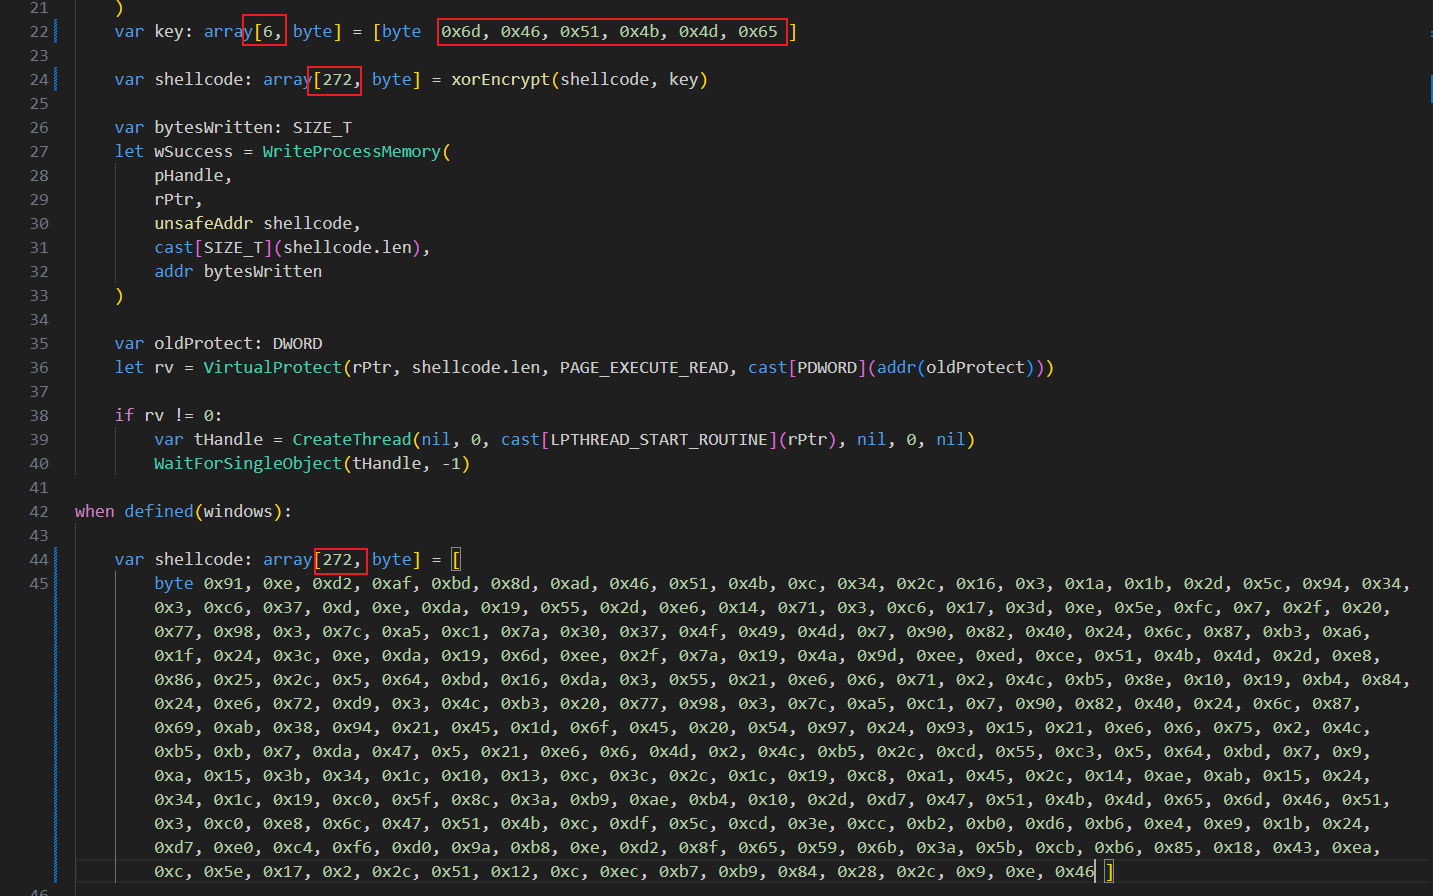Click line number 22 in the gutter
The width and height of the screenshot is (1433, 896).
pos(39,32)
